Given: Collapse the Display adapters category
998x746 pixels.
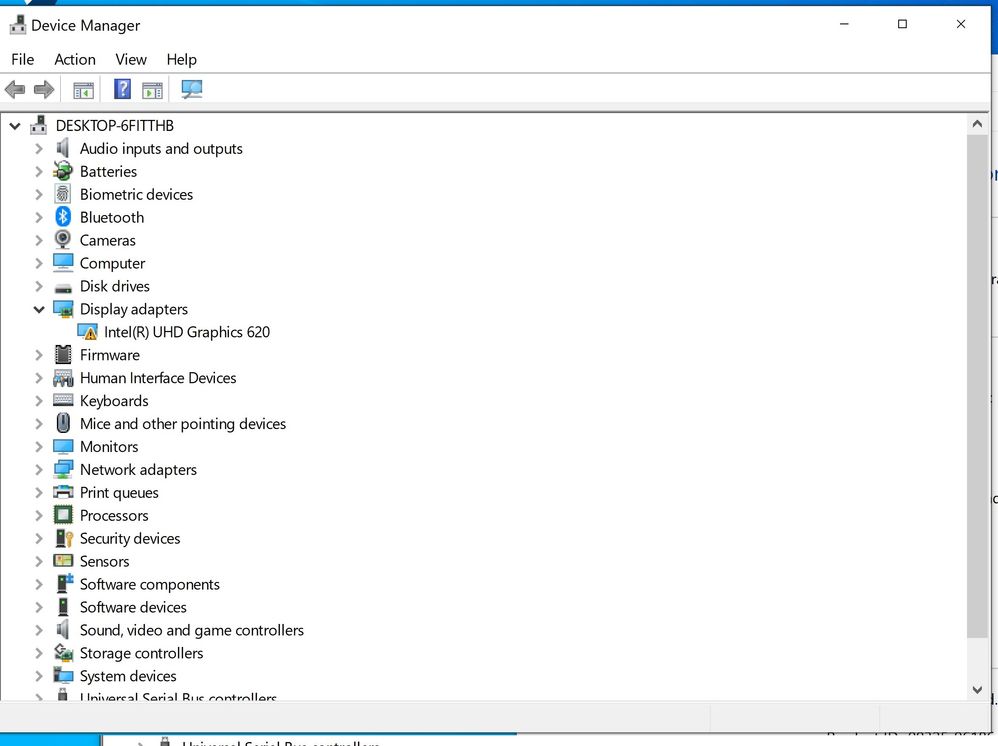Looking at the screenshot, I should tap(39, 309).
